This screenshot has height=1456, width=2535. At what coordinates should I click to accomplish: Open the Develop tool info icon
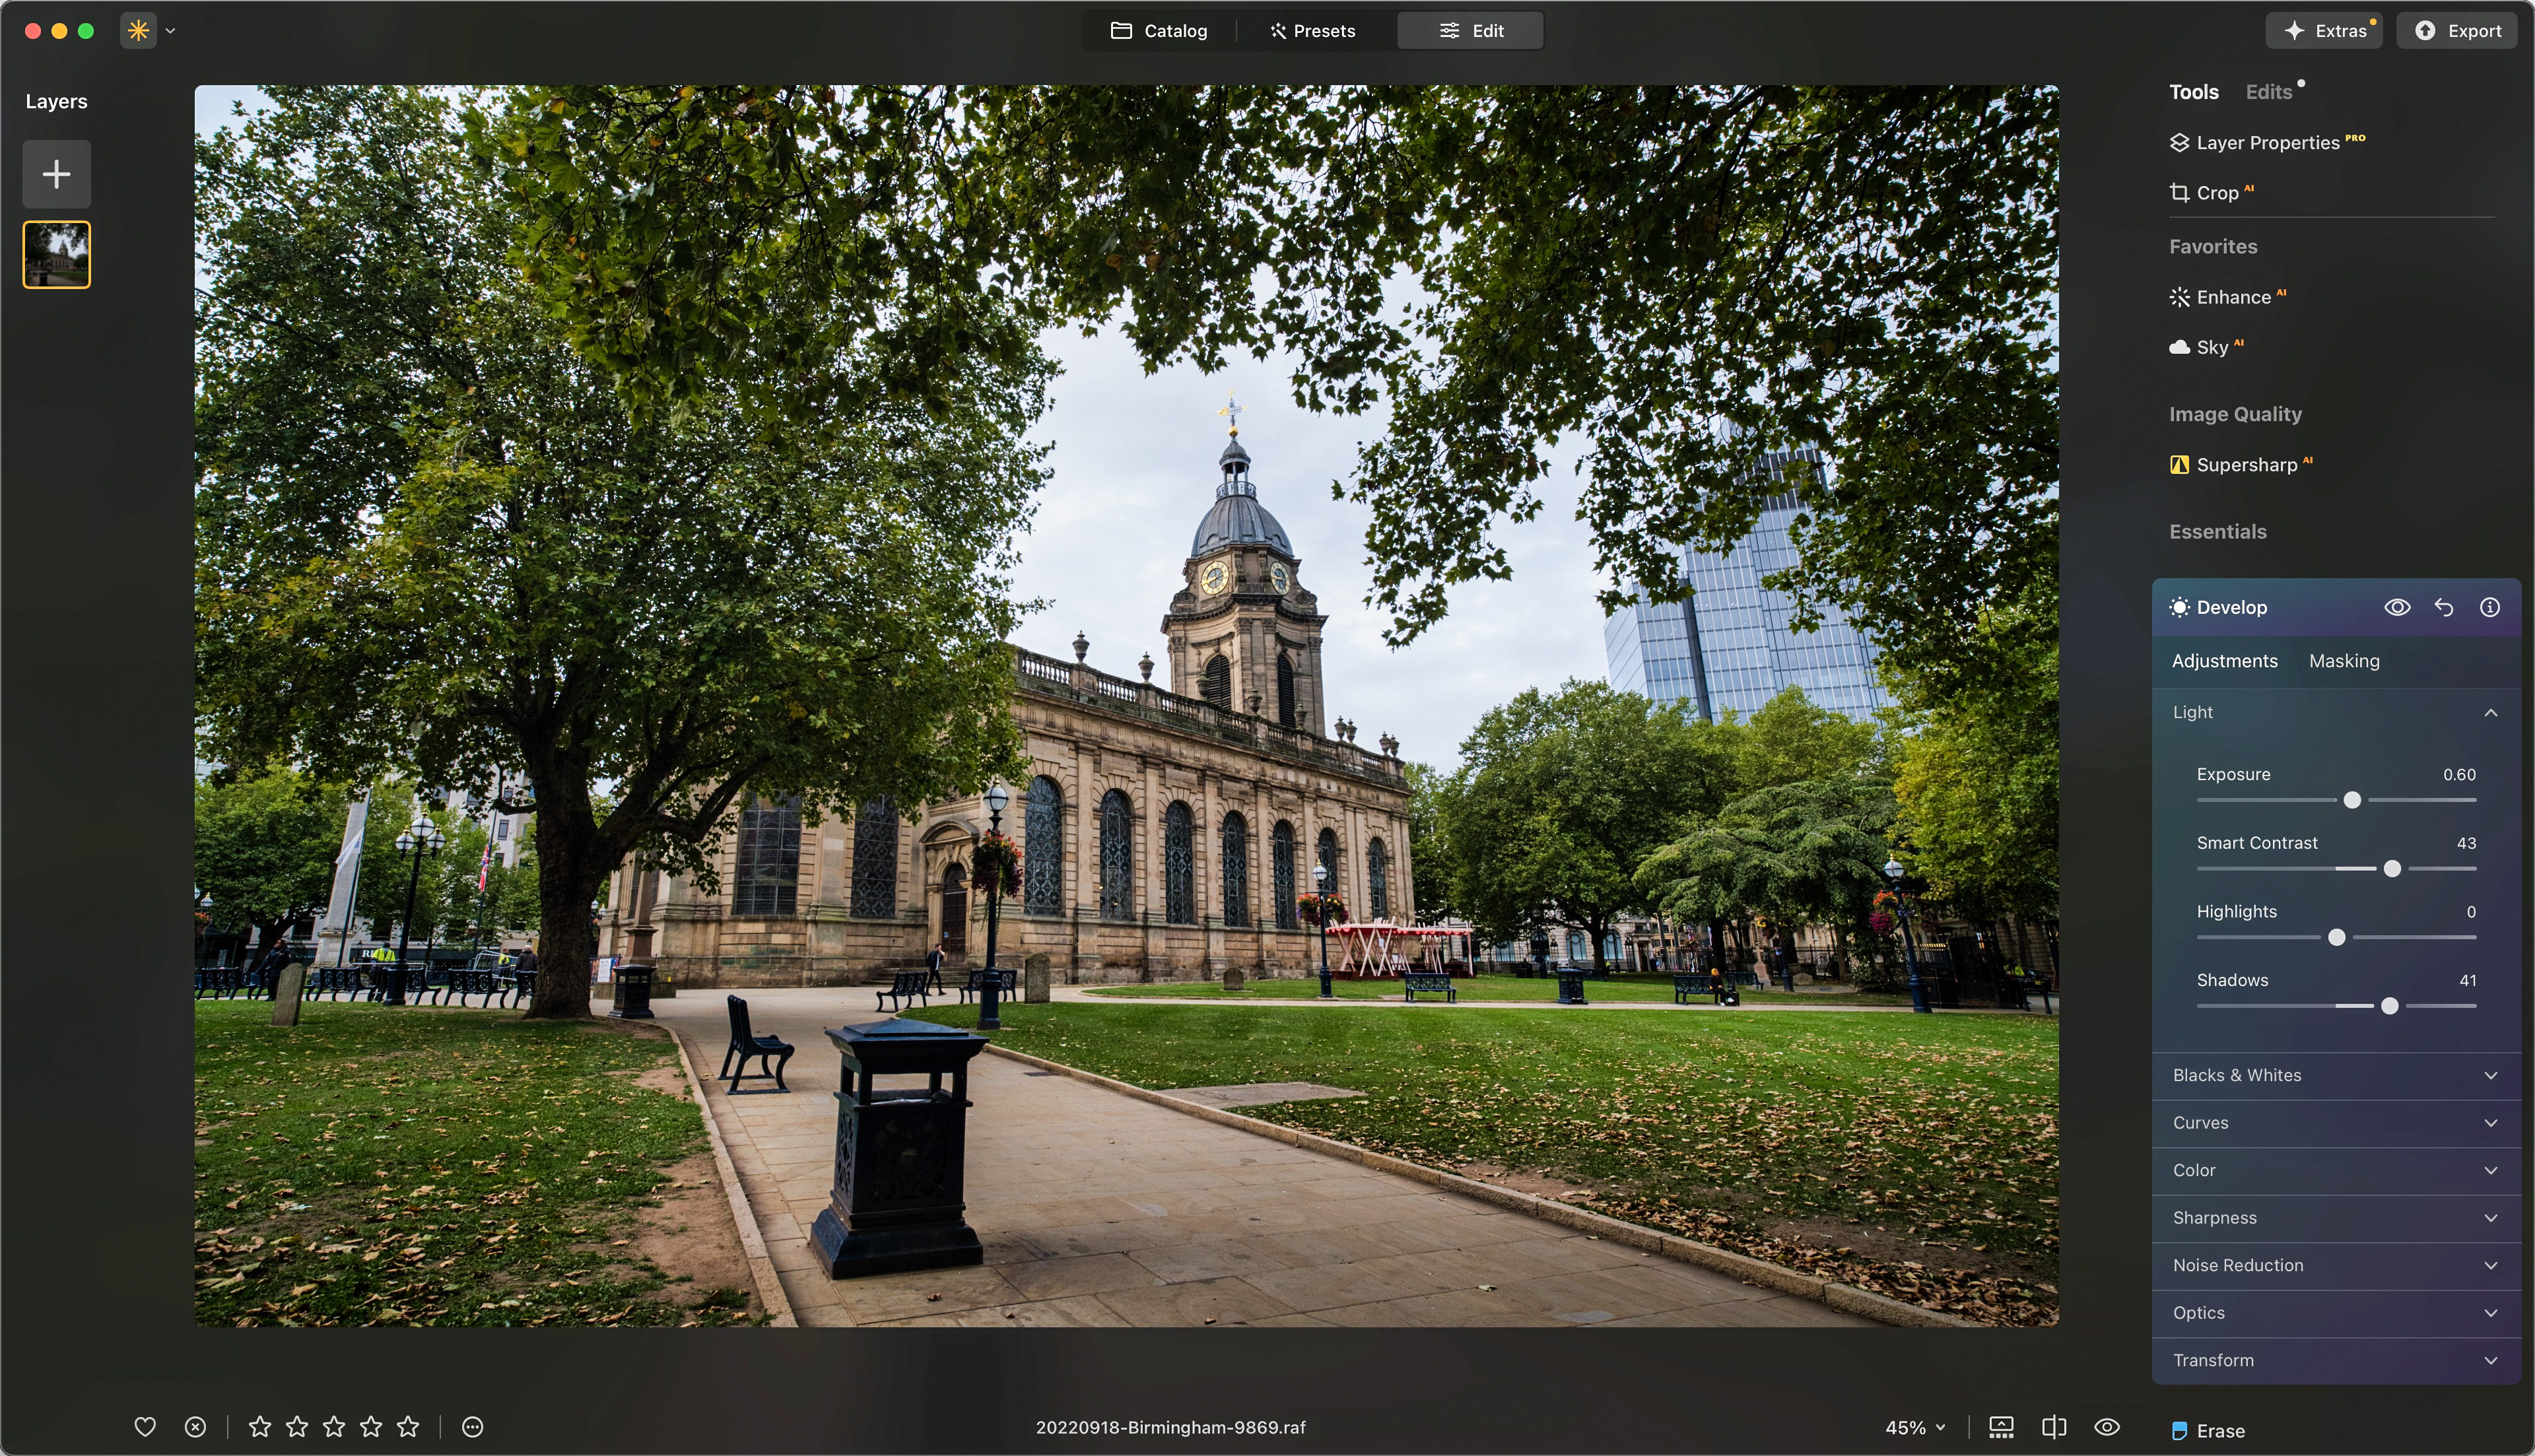2490,607
